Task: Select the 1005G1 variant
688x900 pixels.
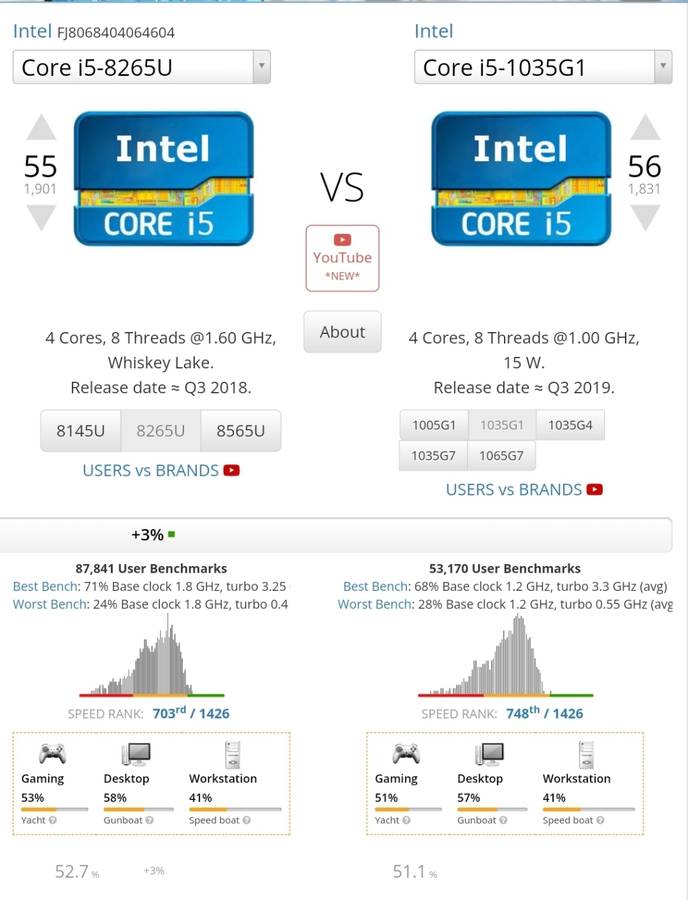Action: click(x=434, y=425)
